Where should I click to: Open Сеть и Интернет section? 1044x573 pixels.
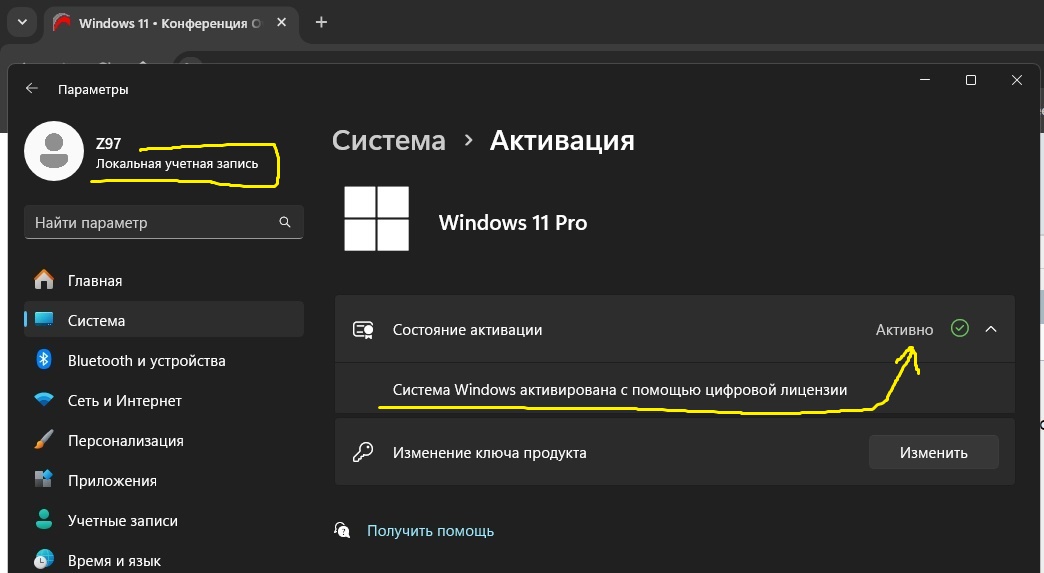tap(164, 400)
